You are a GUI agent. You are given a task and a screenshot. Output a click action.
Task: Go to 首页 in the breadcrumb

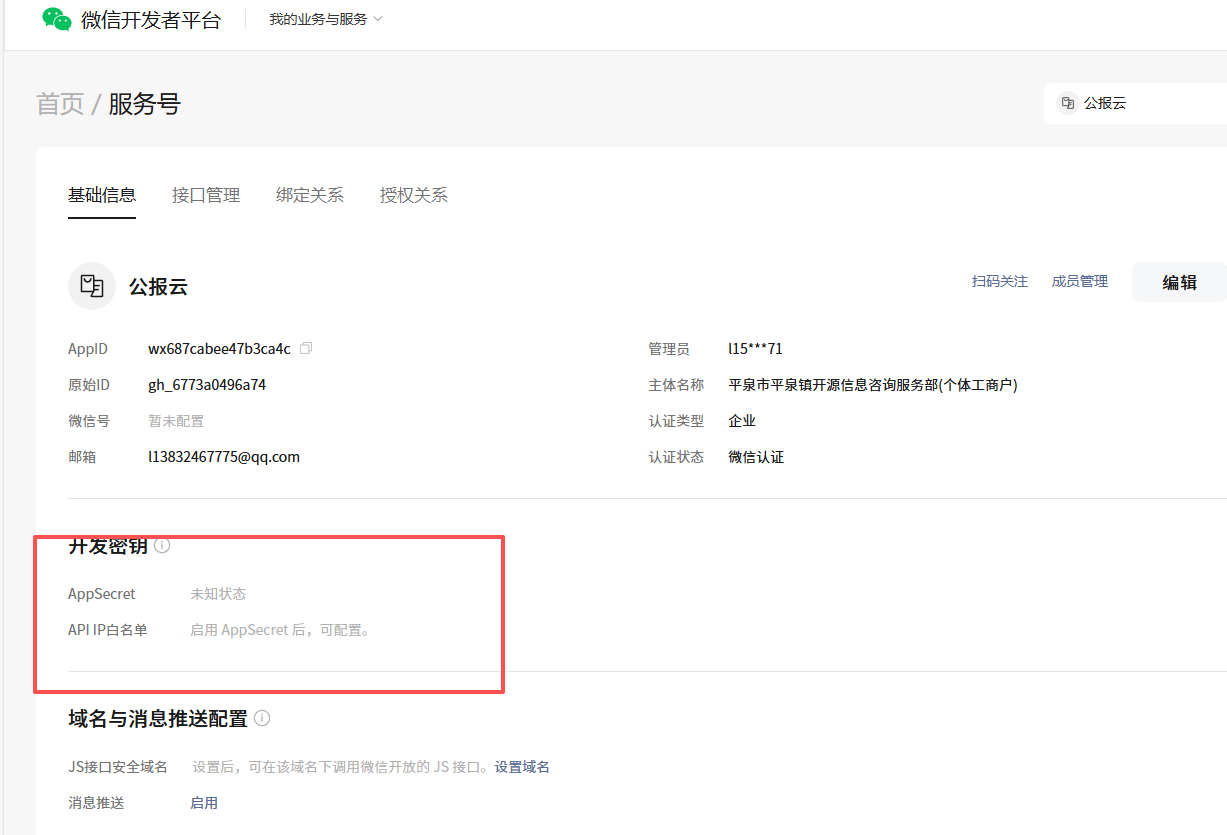click(60, 104)
